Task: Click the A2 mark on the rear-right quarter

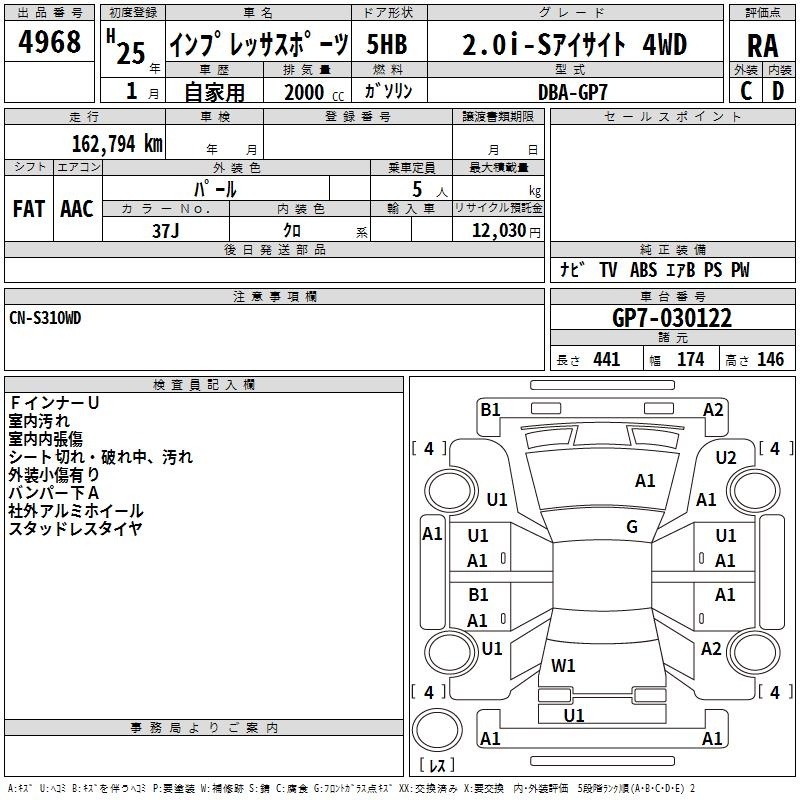Action: 711,649
